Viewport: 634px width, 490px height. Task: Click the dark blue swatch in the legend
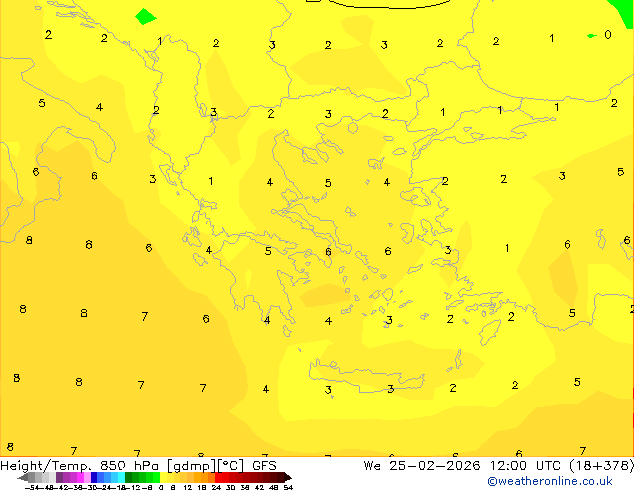[94, 477]
